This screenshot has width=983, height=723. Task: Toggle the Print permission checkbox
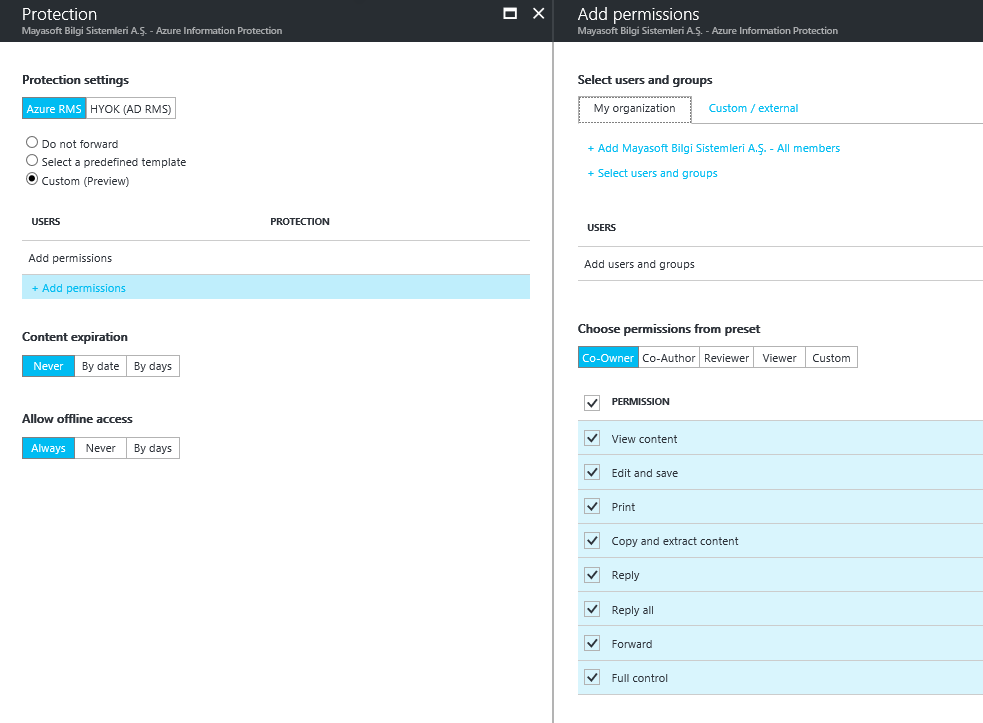pos(592,506)
